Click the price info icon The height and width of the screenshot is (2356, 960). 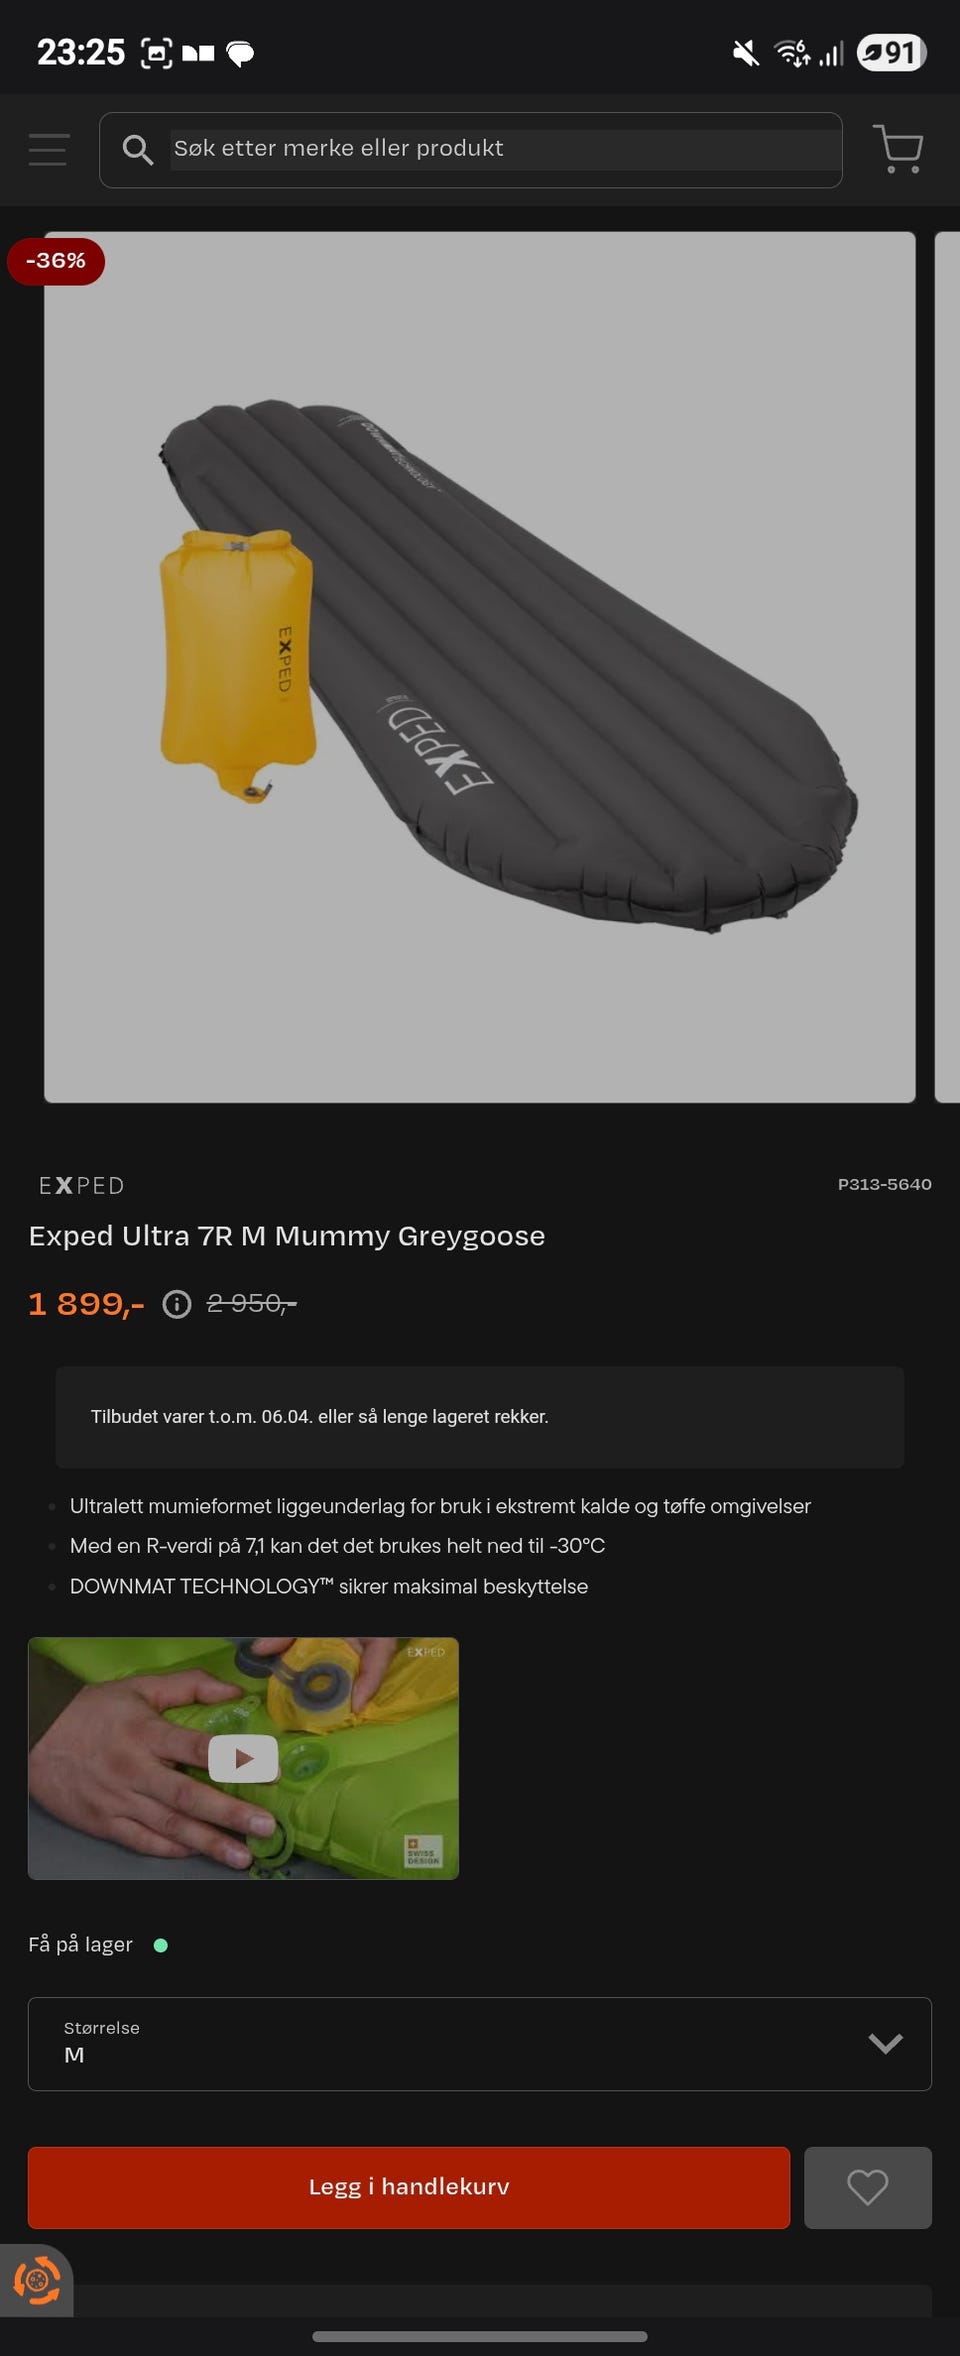tap(177, 1304)
